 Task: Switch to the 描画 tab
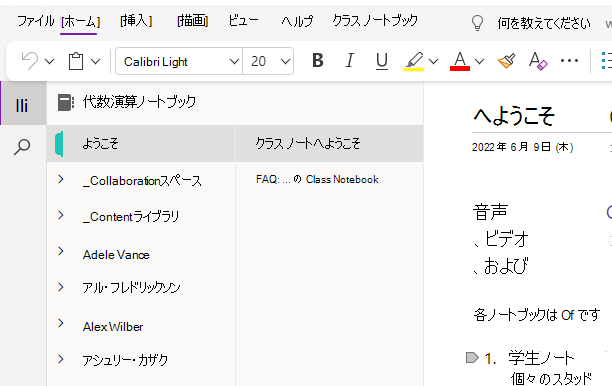(192, 20)
